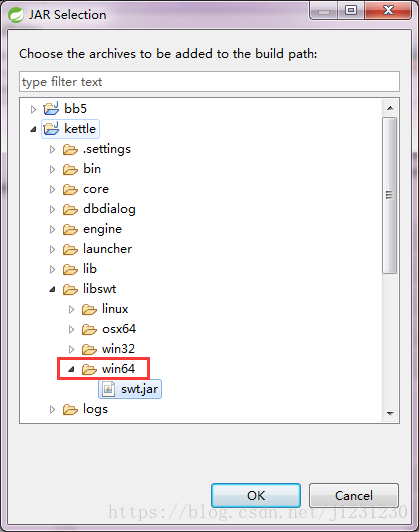Image resolution: width=419 pixels, height=532 pixels.
Task: Select the win64 label
Action: click(x=118, y=369)
